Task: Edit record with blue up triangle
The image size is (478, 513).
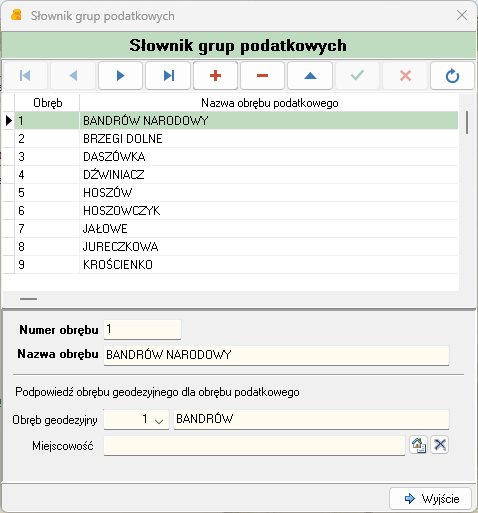Action: pyautogui.click(x=310, y=76)
